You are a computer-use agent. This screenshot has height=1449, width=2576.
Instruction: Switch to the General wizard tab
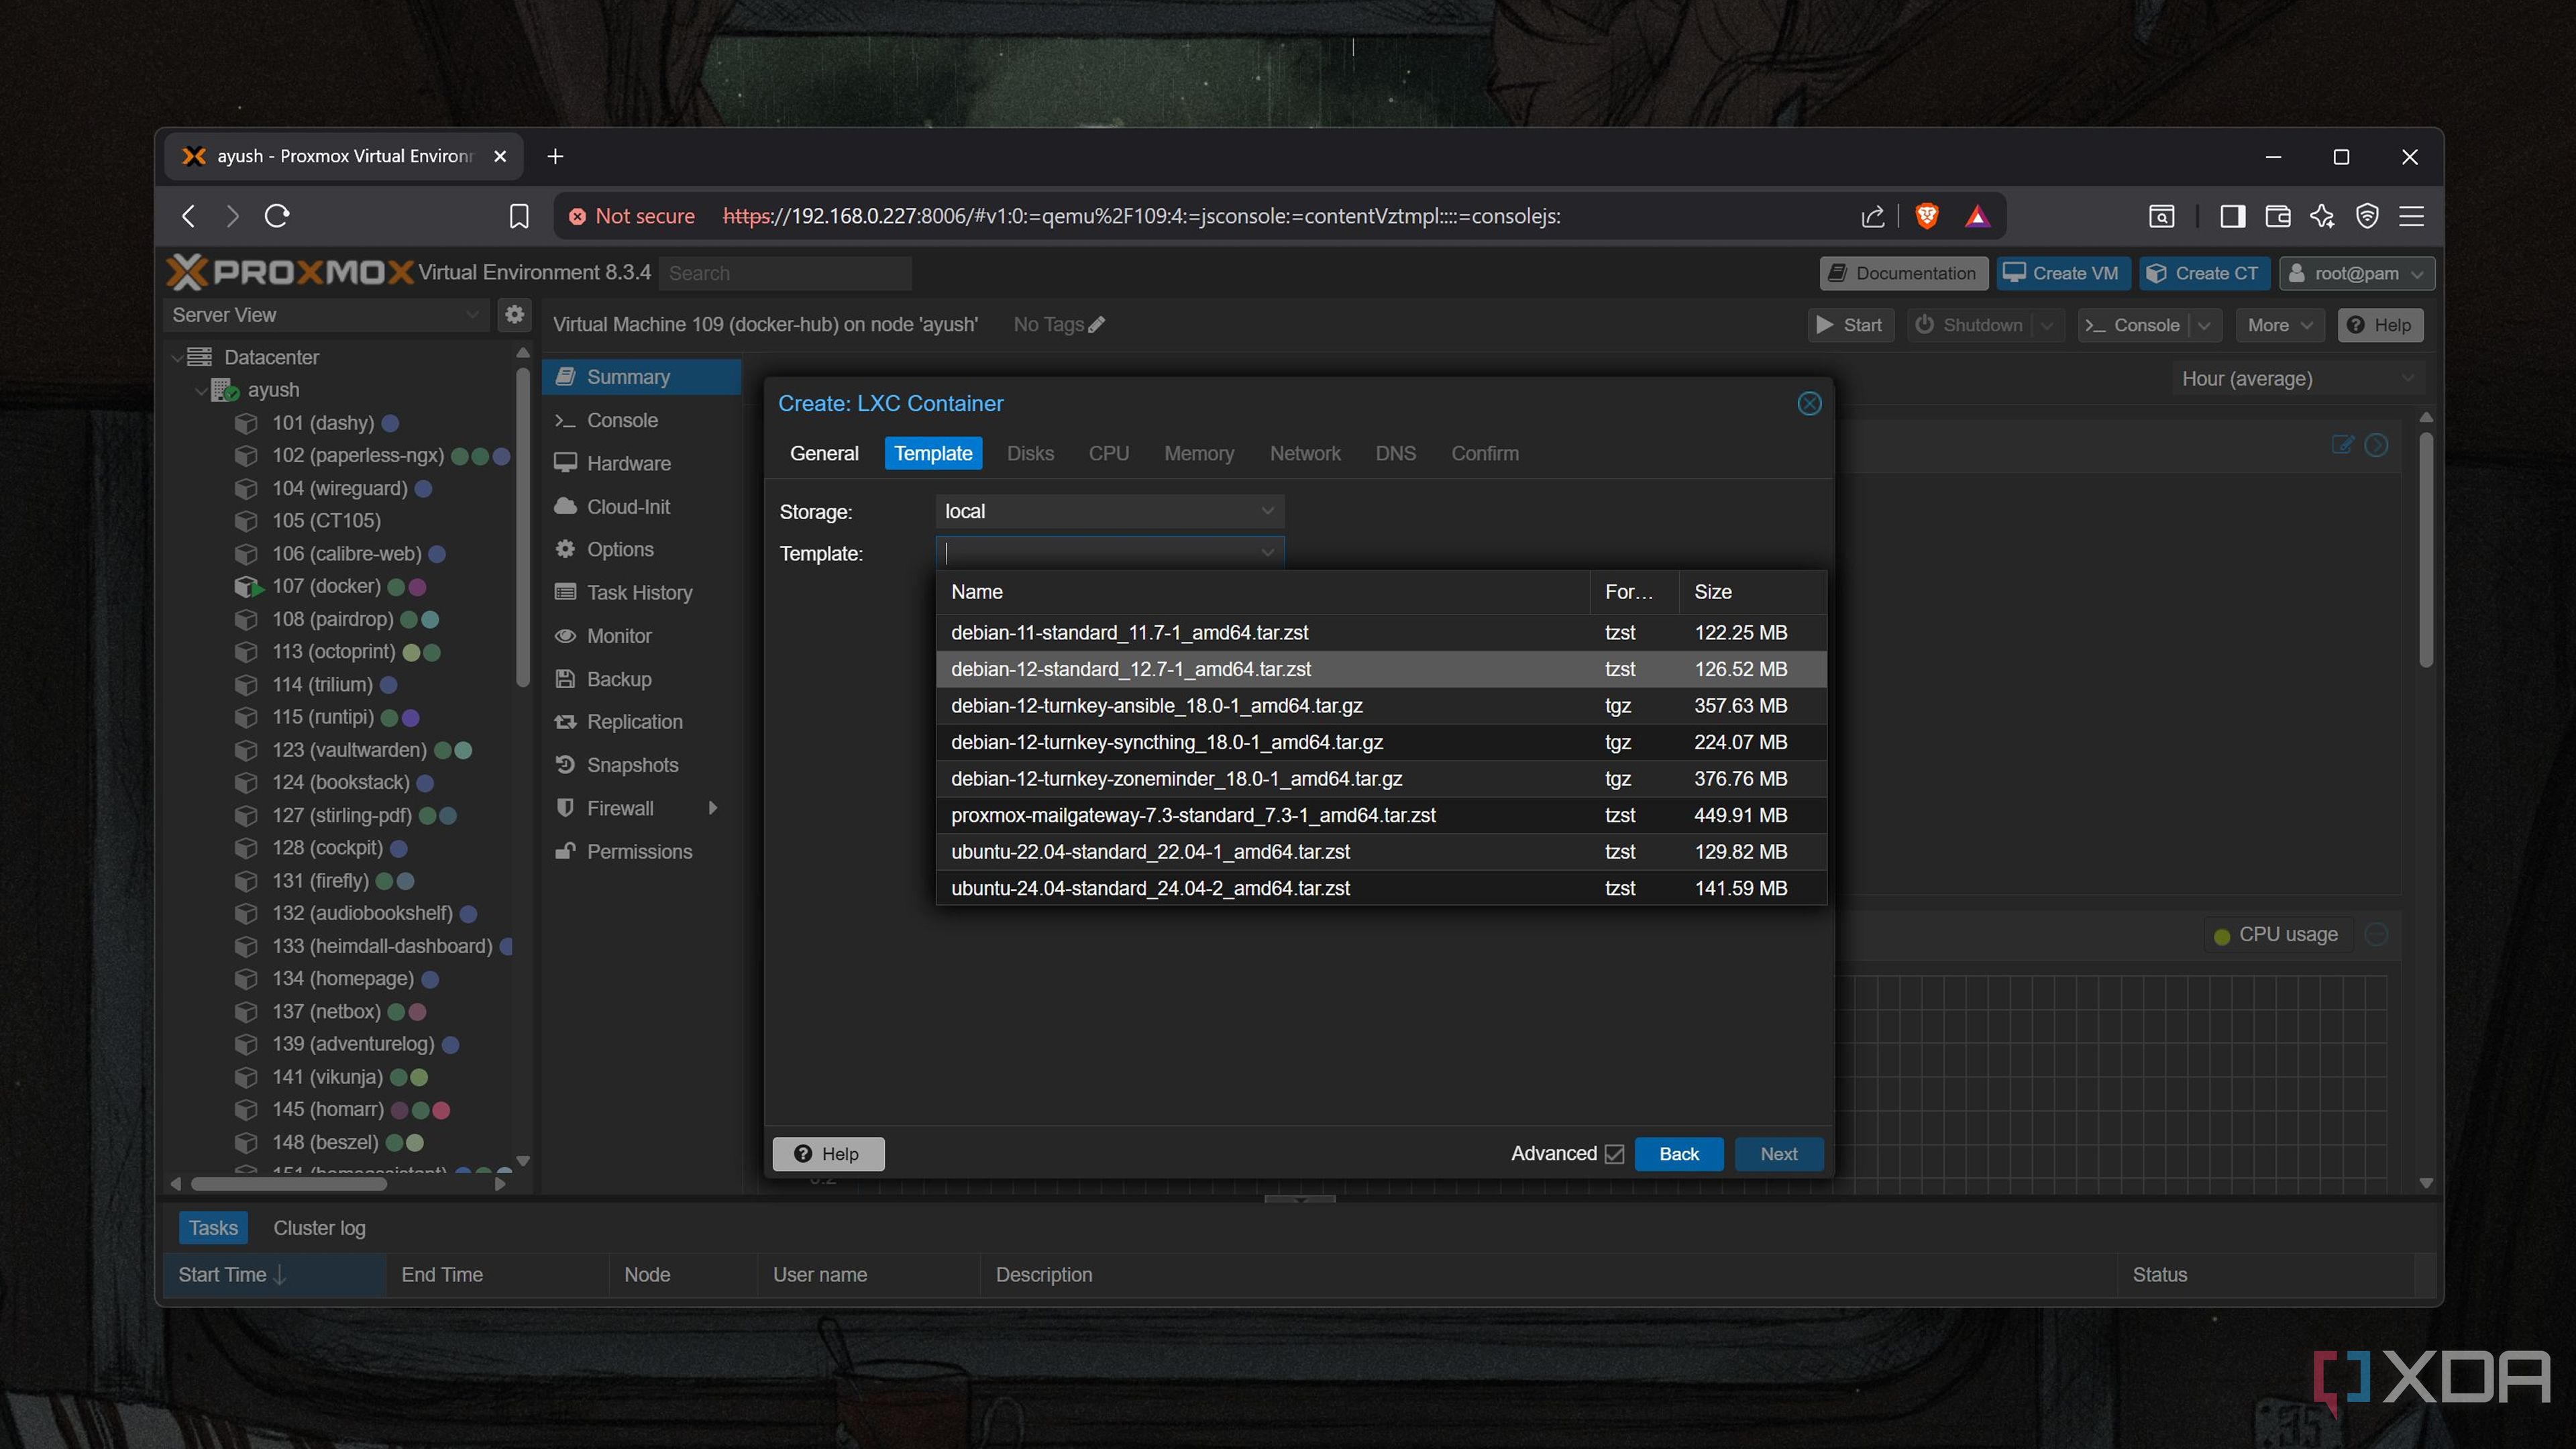click(x=824, y=453)
